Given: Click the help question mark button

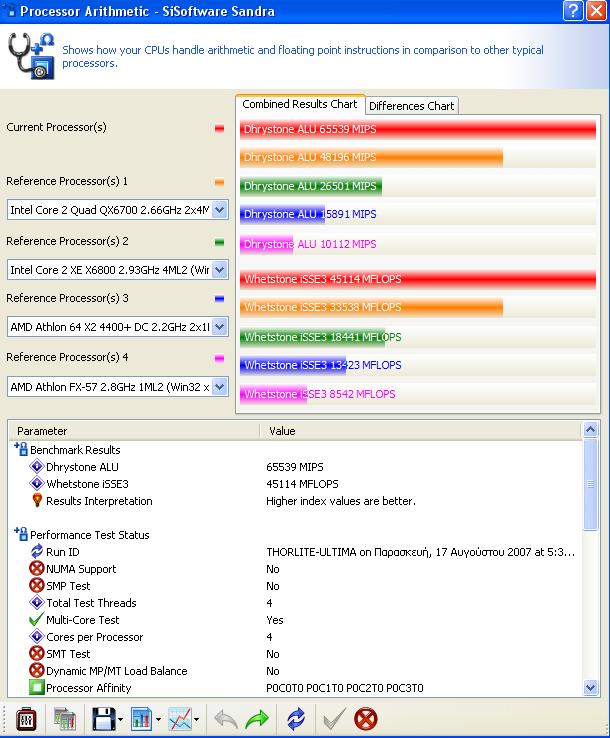Looking at the screenshot, I should (573, 10).
